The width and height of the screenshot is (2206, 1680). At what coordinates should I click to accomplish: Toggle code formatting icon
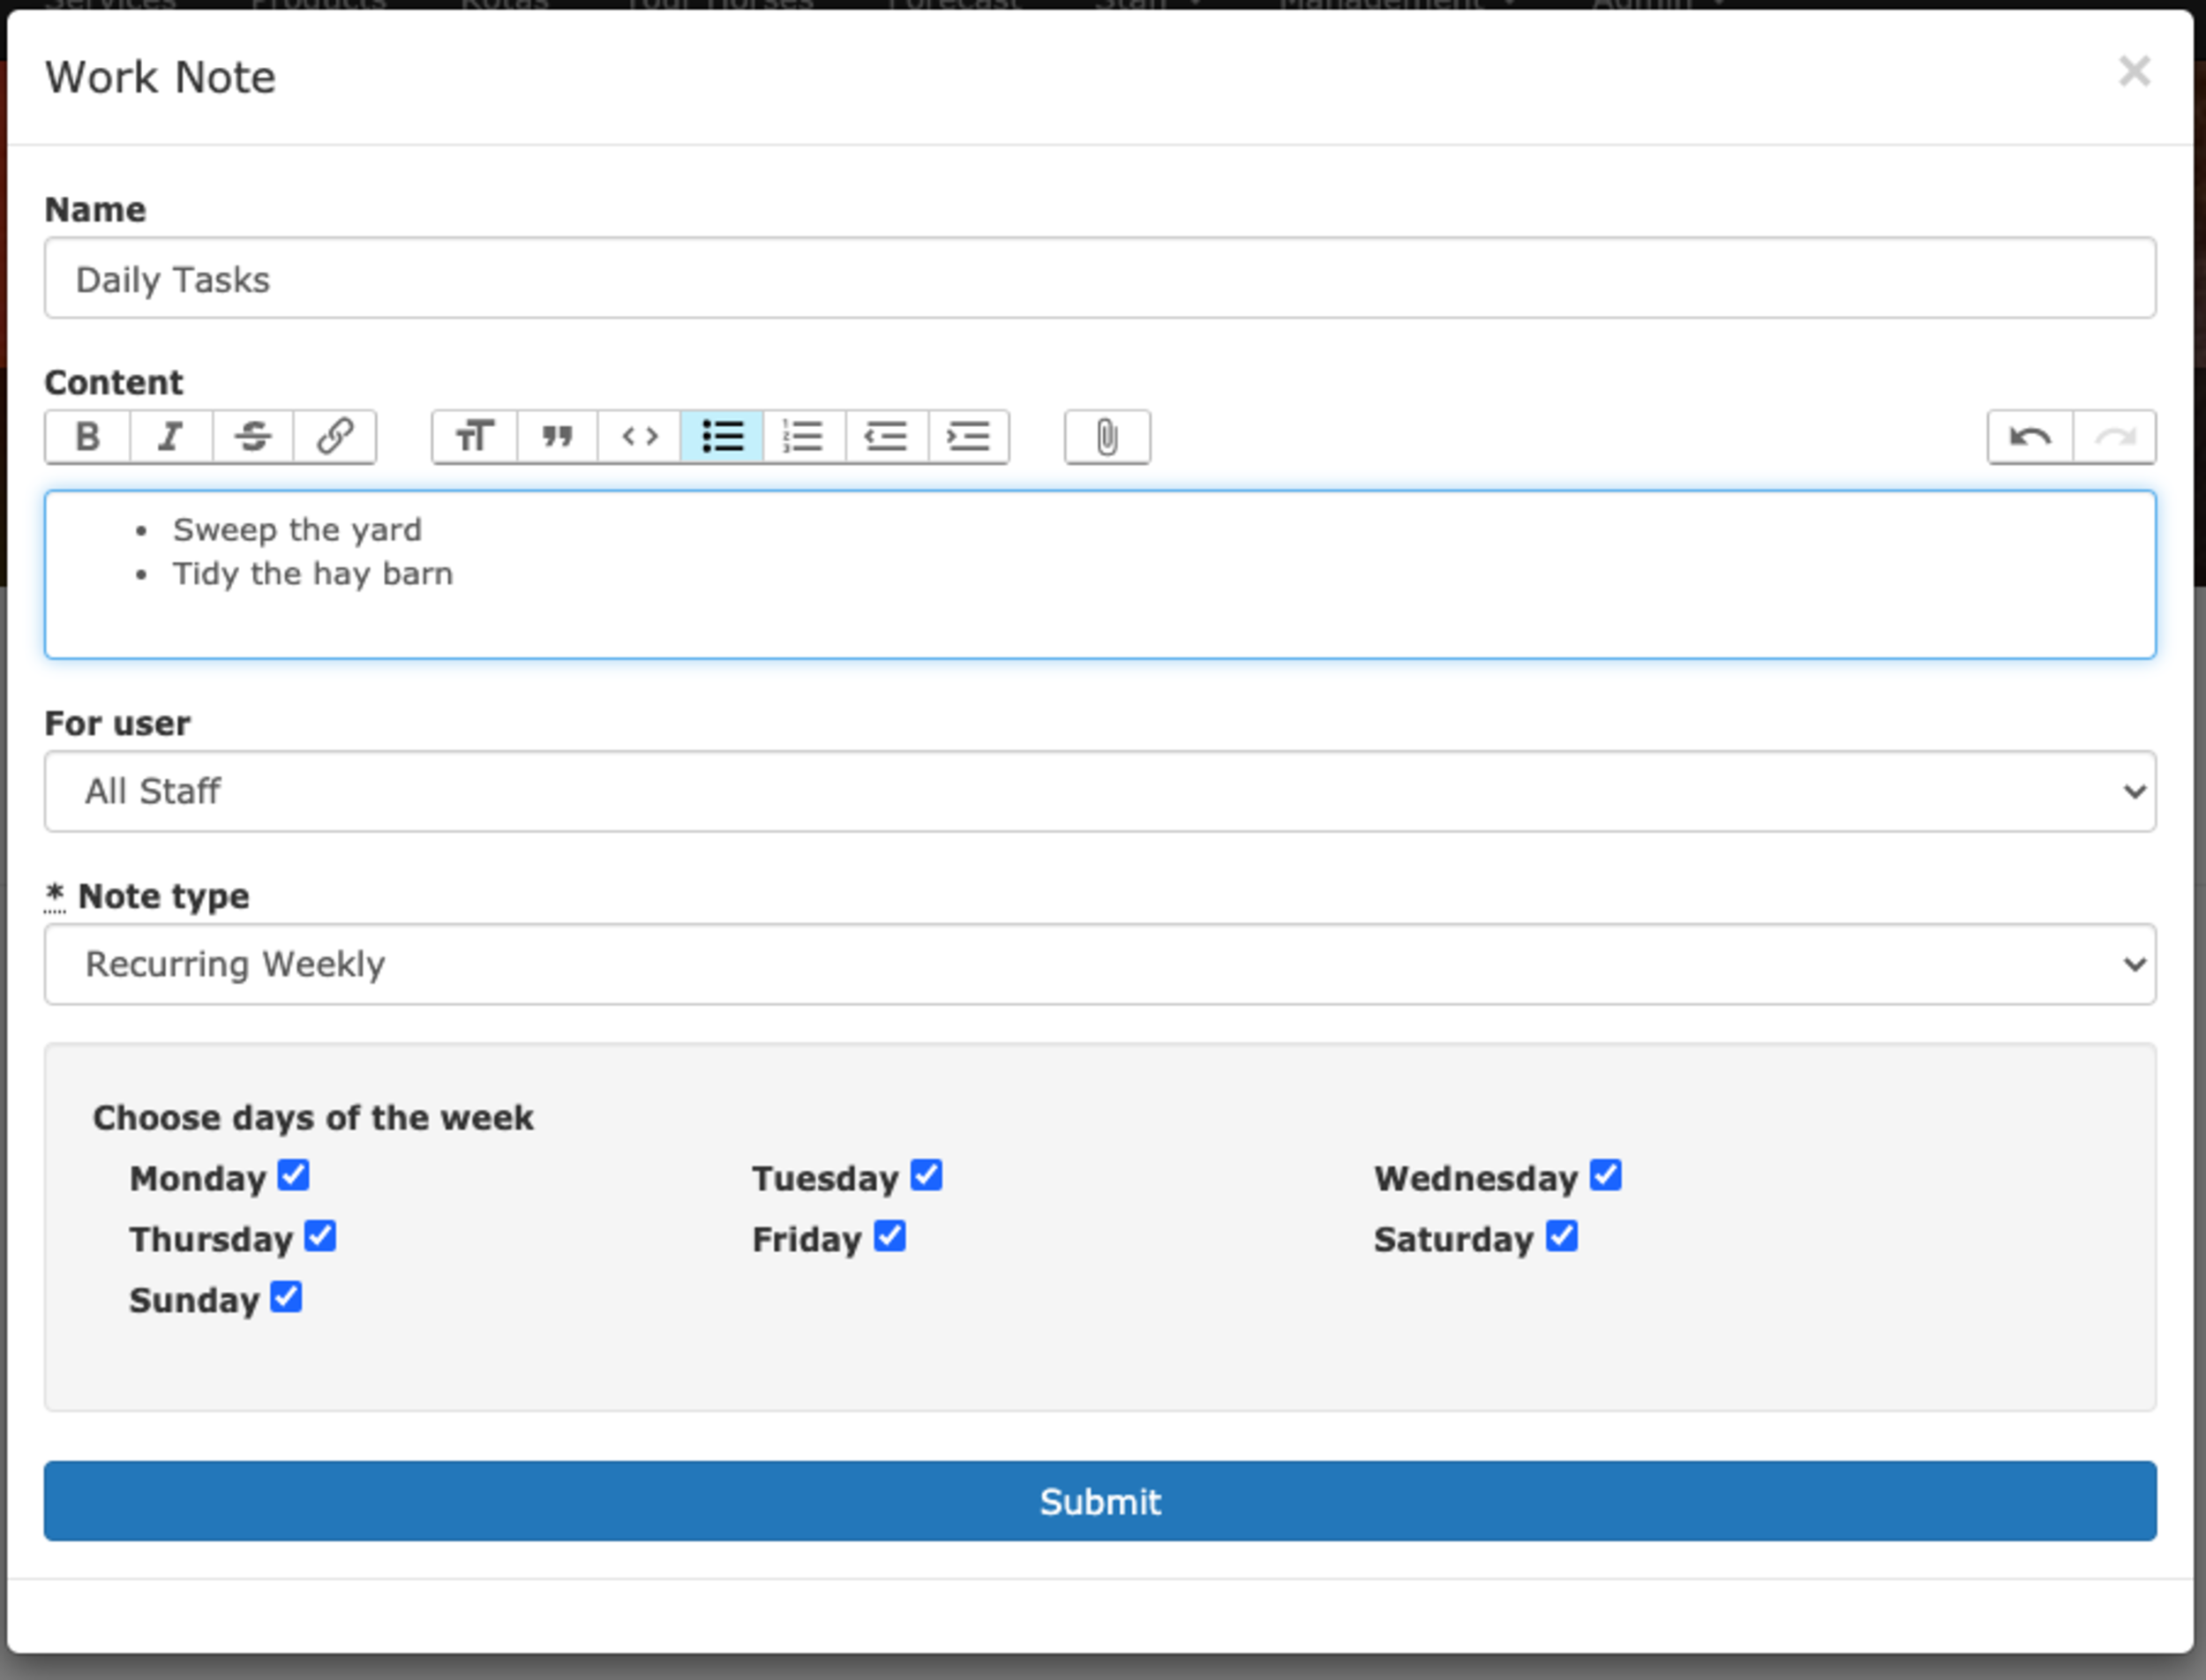tap(639, 437)
